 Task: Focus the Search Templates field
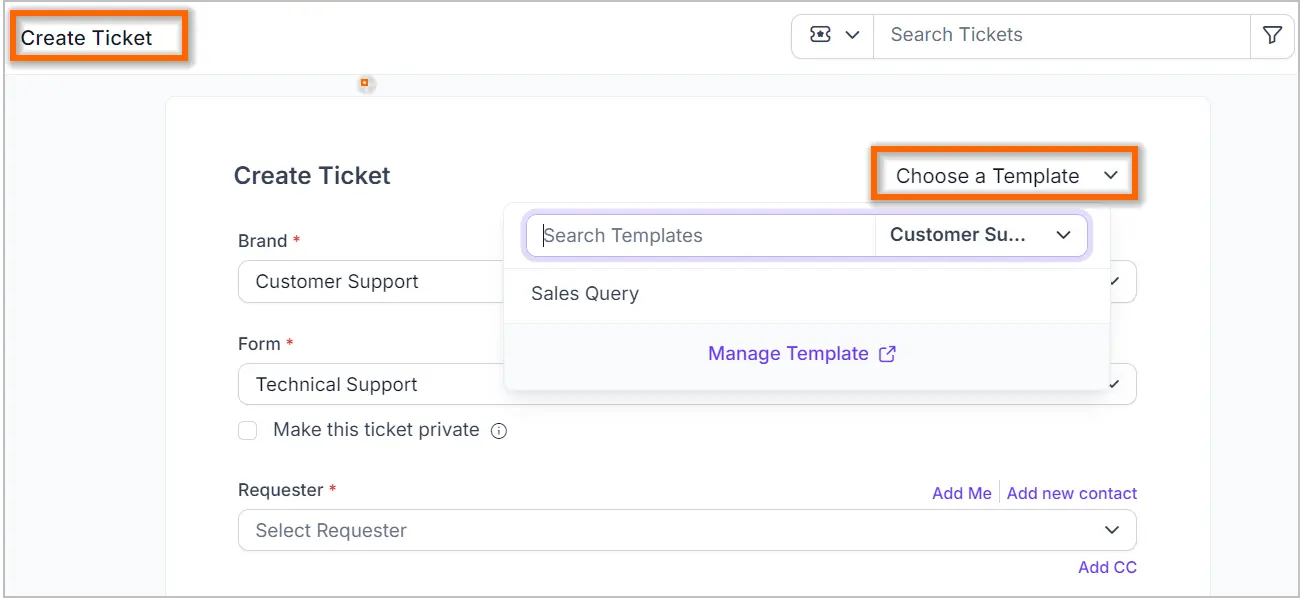tap(700, 236)
